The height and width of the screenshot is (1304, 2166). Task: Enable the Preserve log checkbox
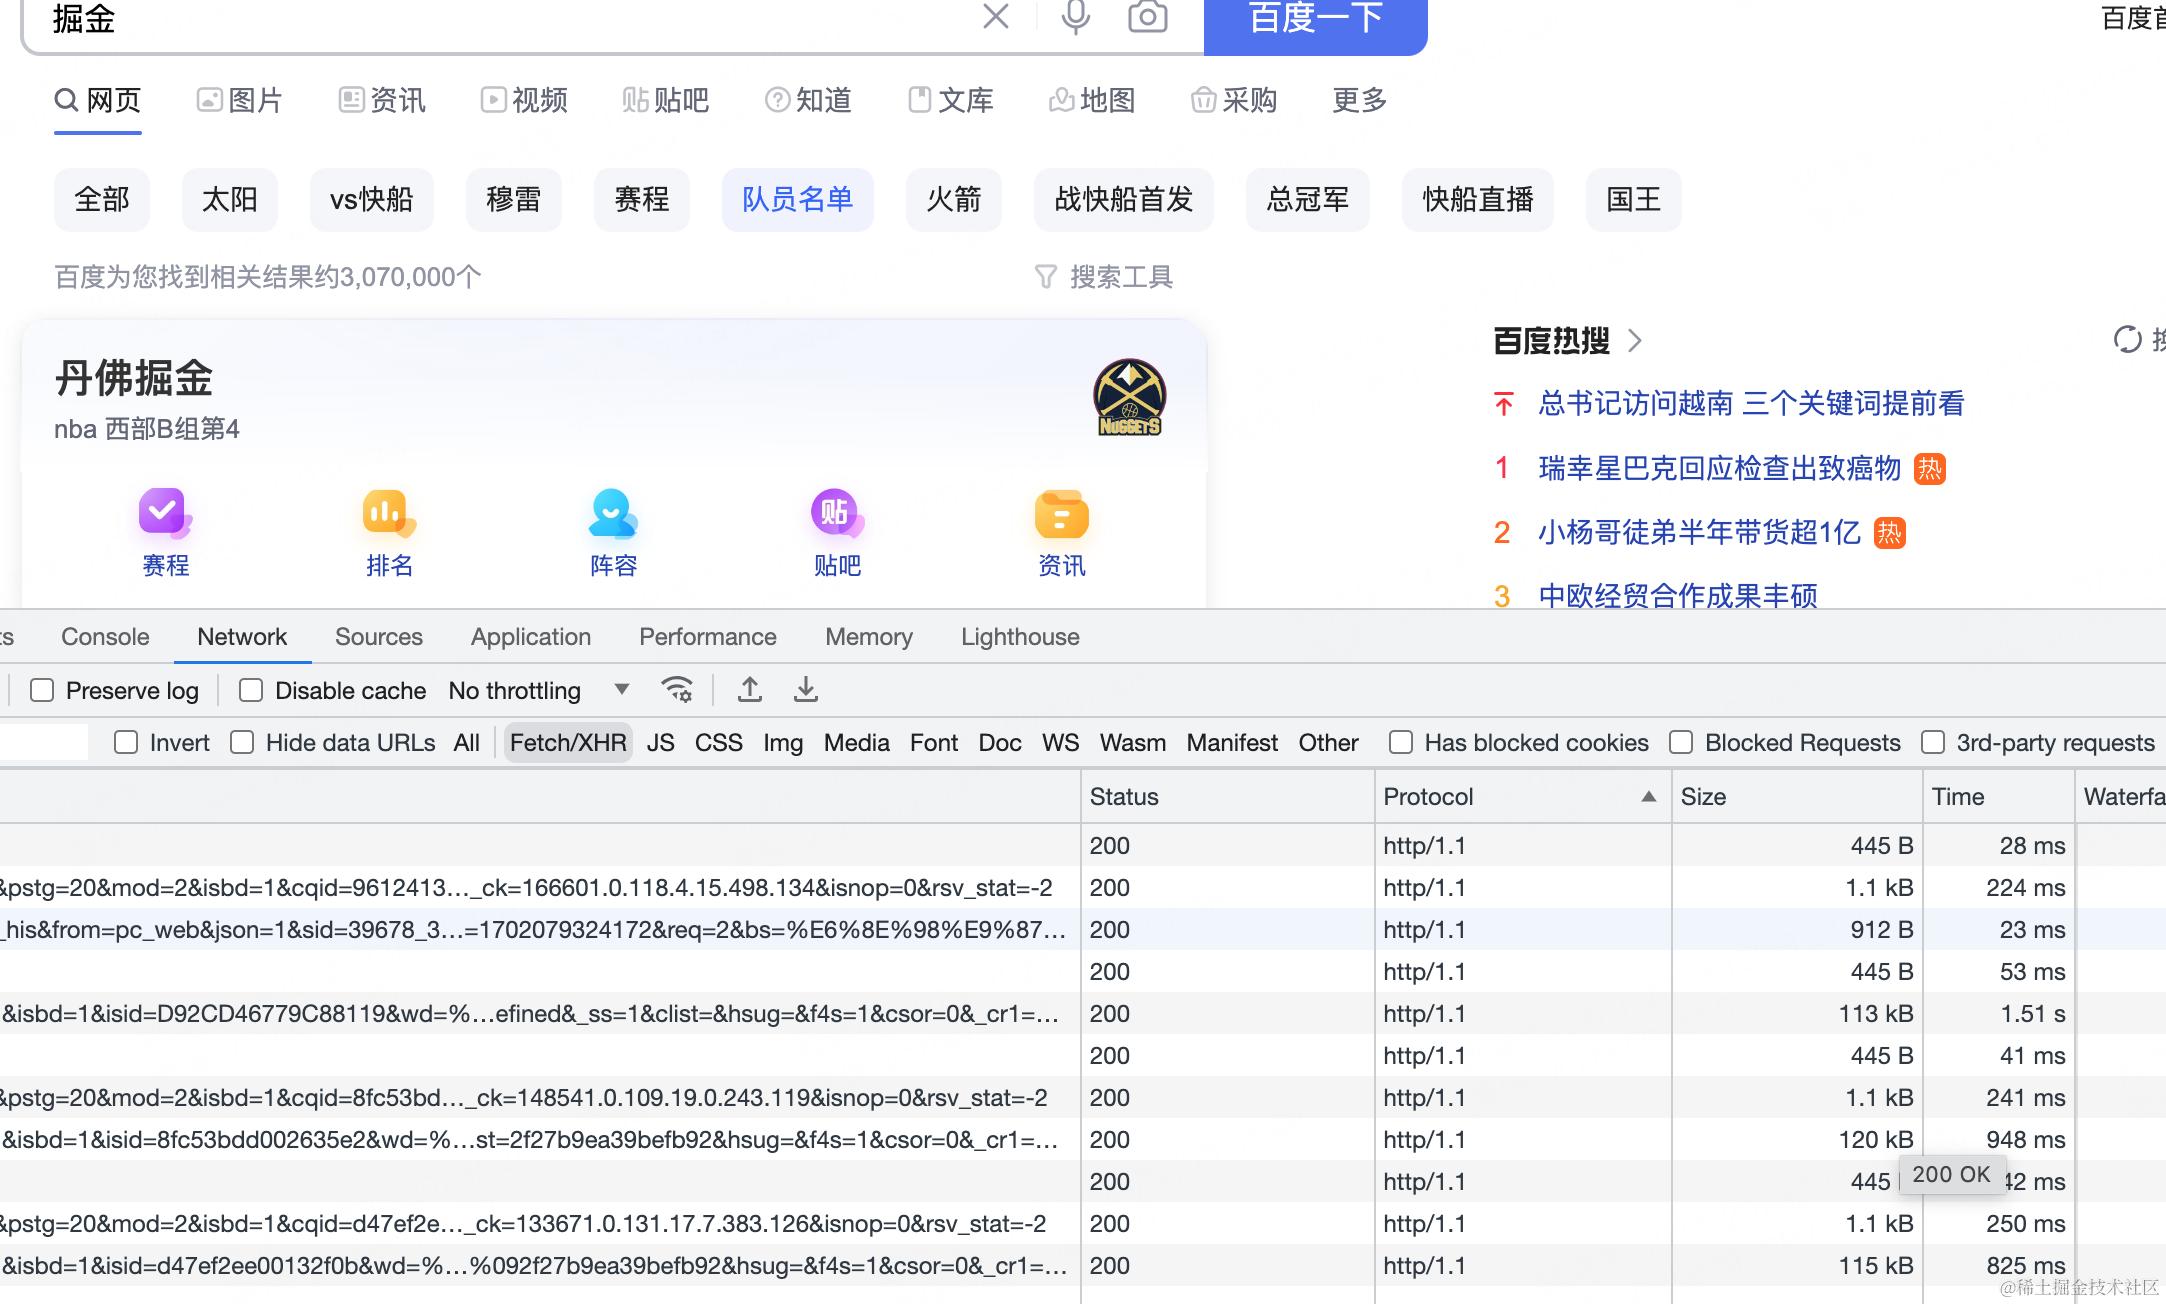42,691
